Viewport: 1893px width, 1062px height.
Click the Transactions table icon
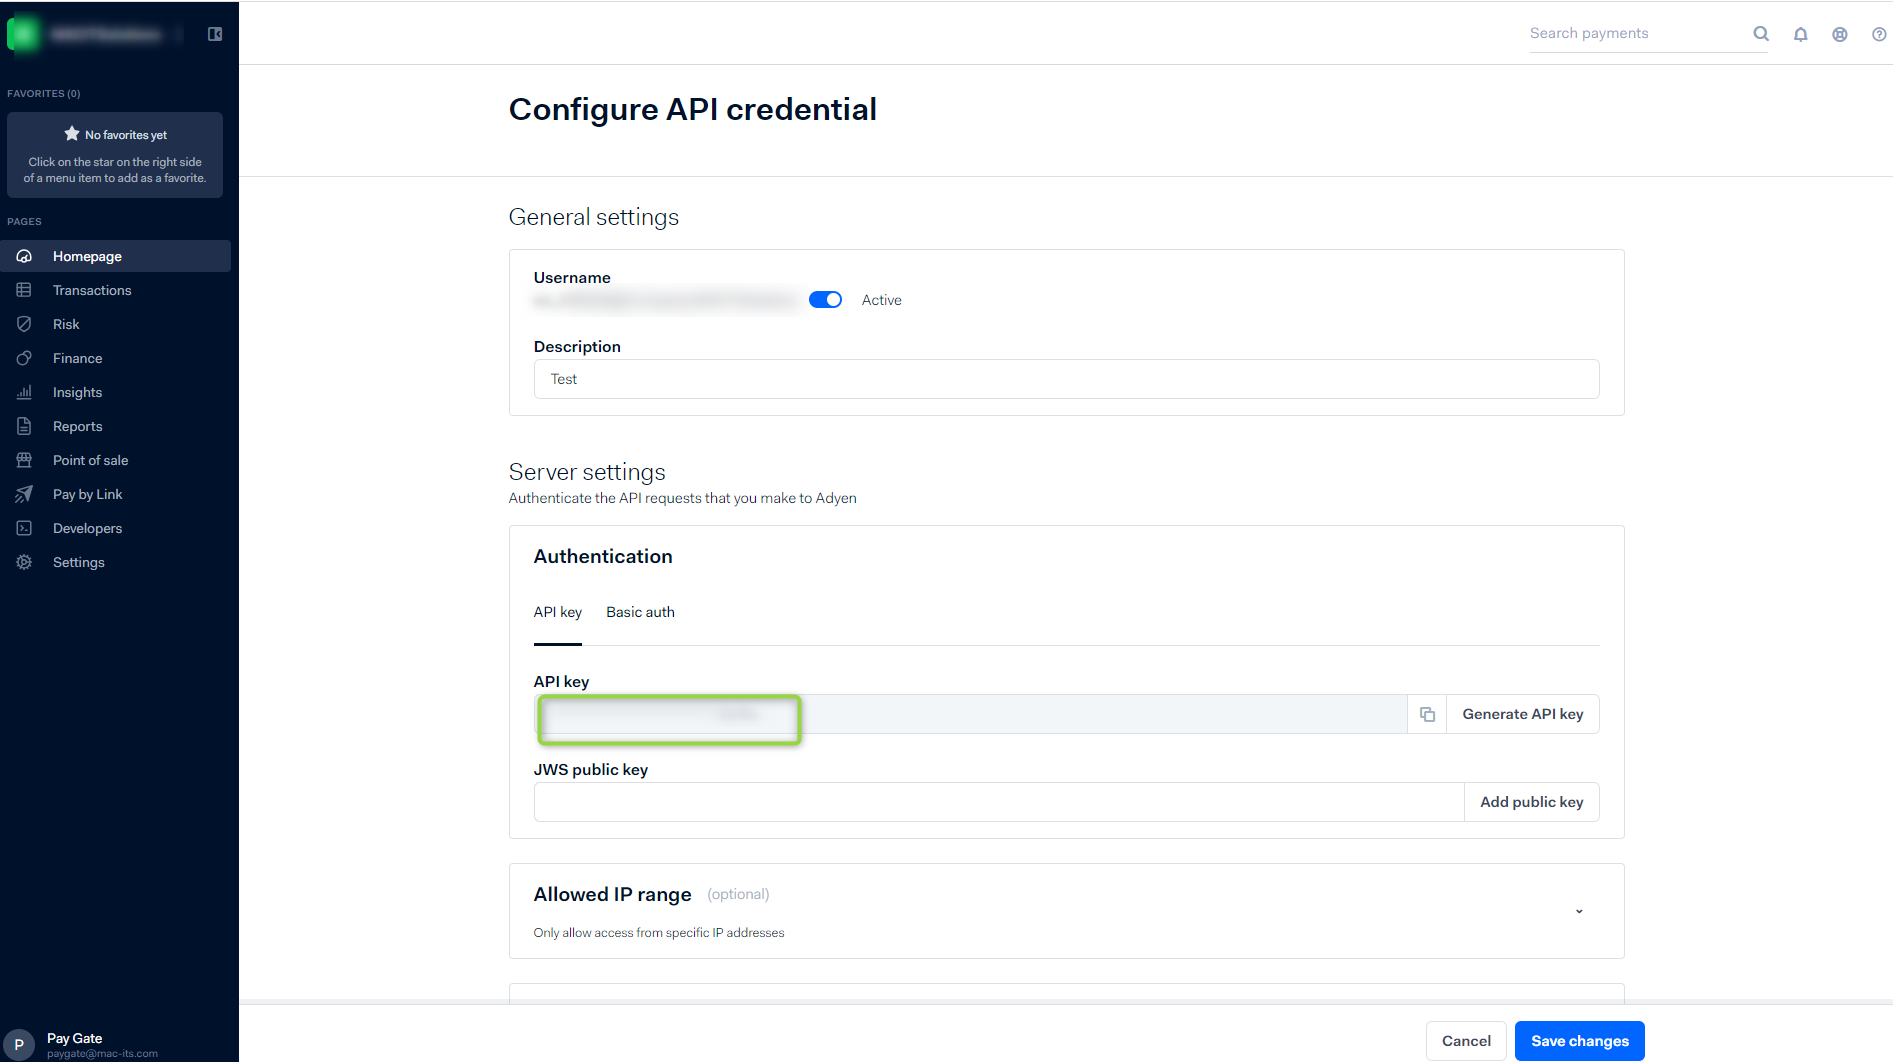24,290
